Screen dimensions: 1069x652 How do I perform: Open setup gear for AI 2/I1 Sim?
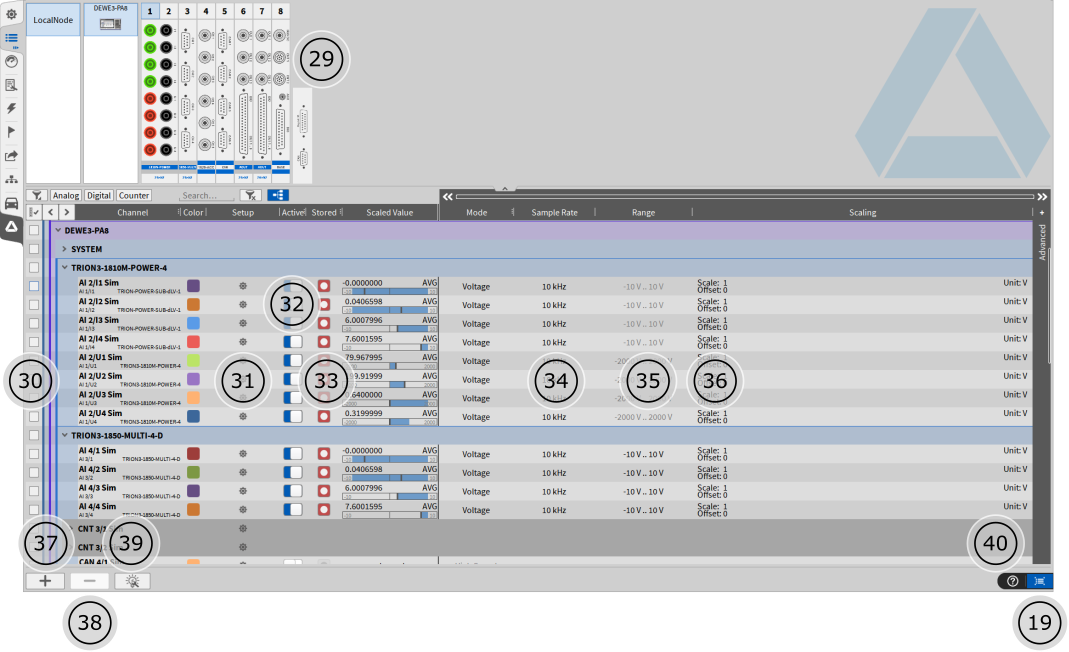243,286
